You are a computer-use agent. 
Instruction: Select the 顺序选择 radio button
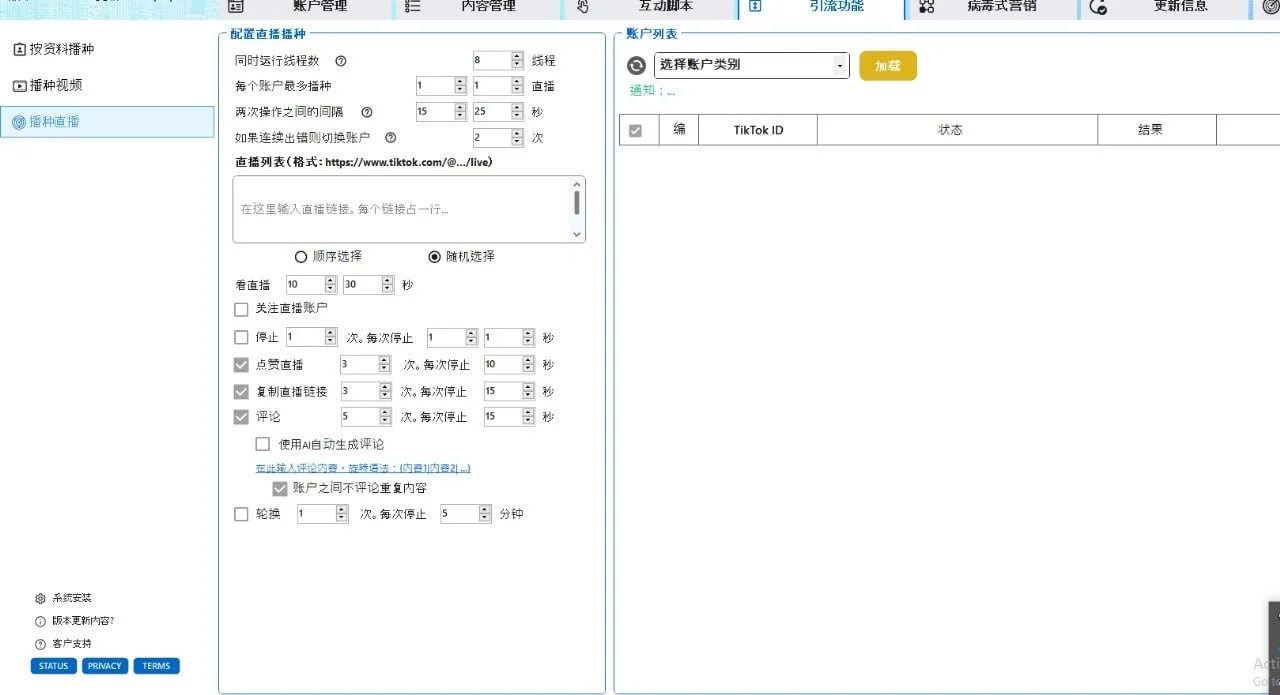tap(301, 256)
